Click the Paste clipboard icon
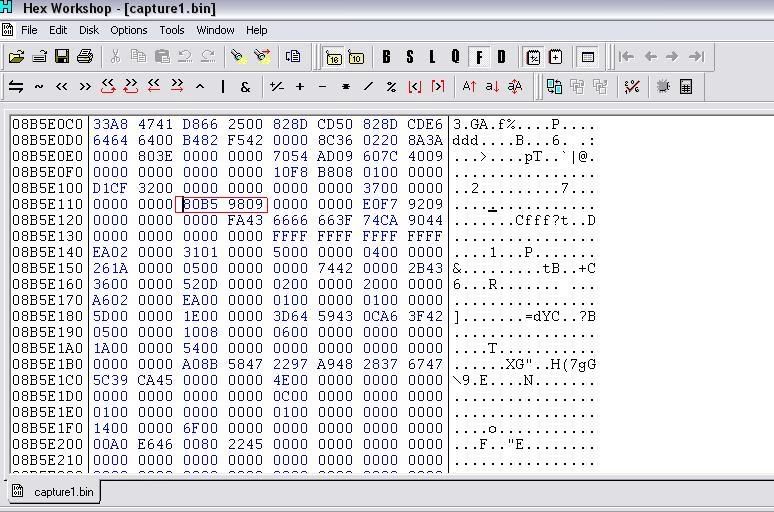 point(162,57)
